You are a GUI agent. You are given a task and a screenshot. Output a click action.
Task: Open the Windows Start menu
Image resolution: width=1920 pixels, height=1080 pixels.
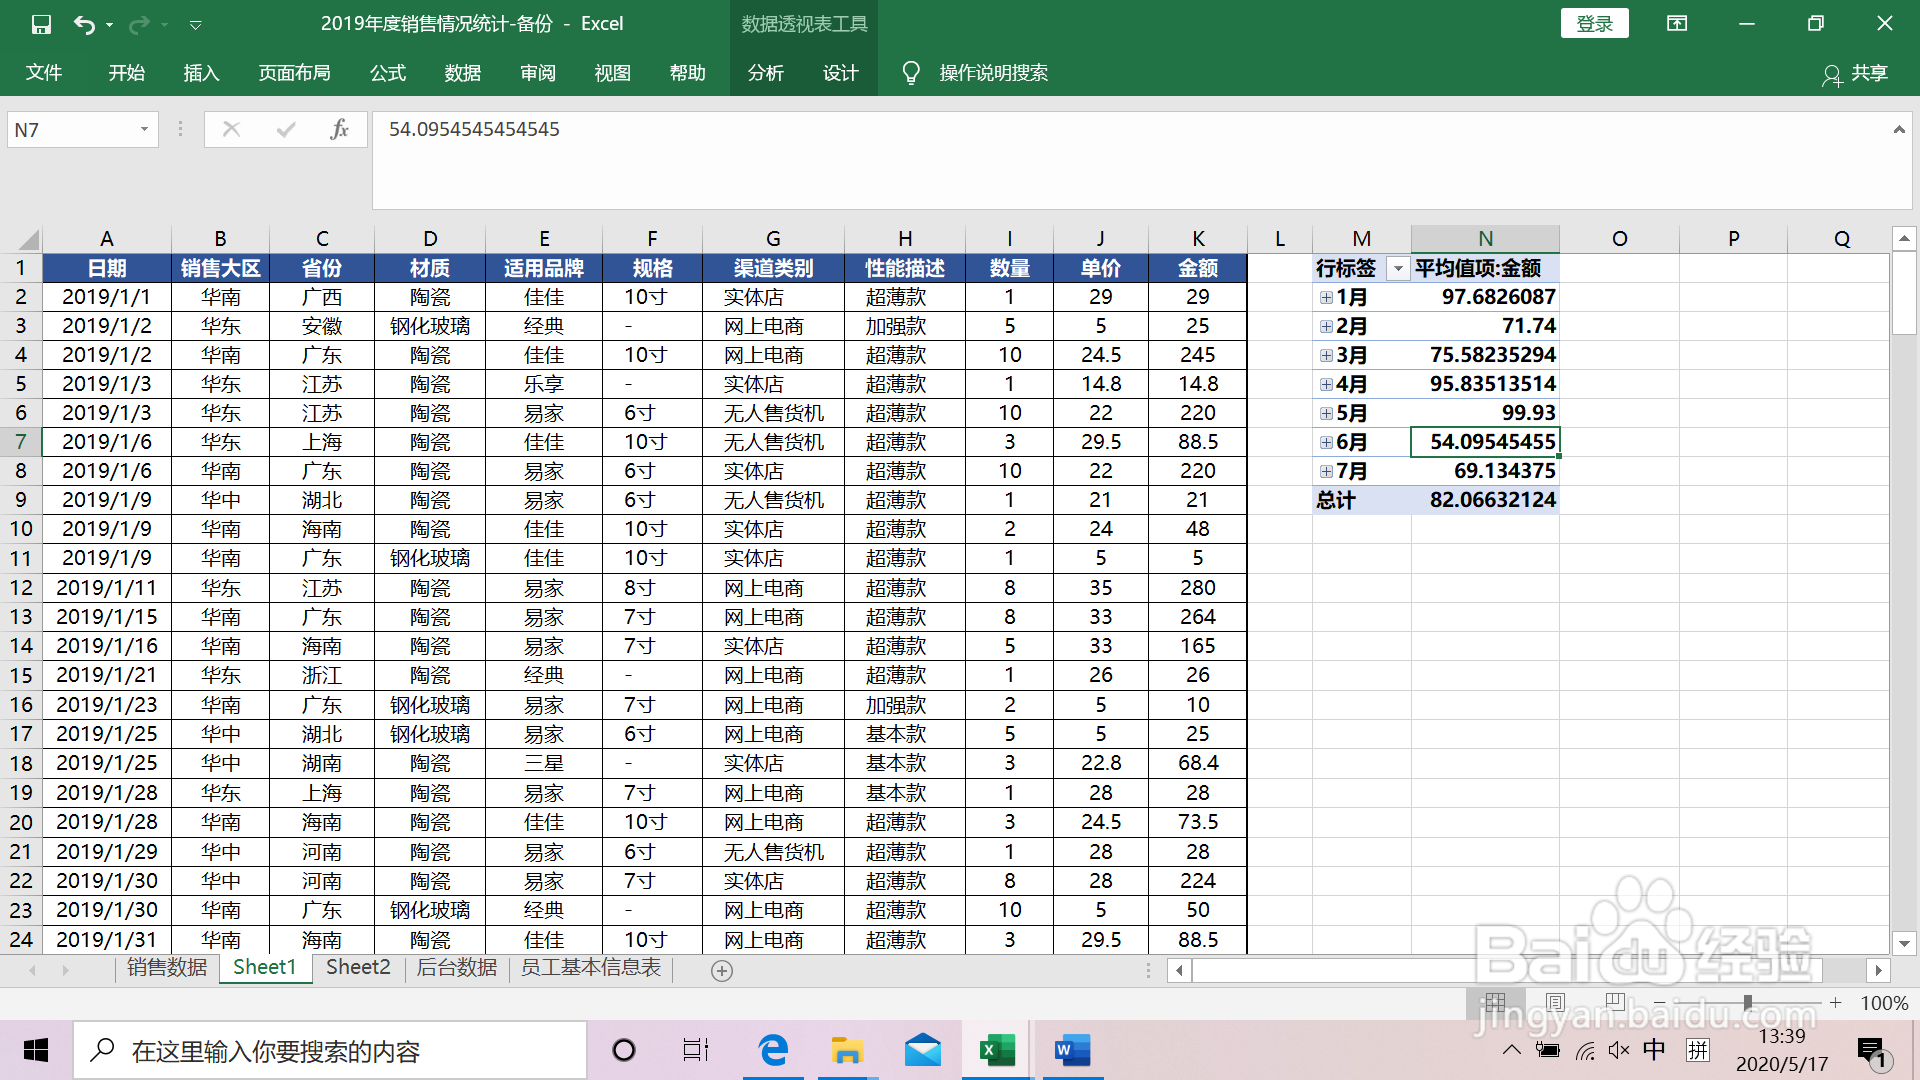[36, 1050]
